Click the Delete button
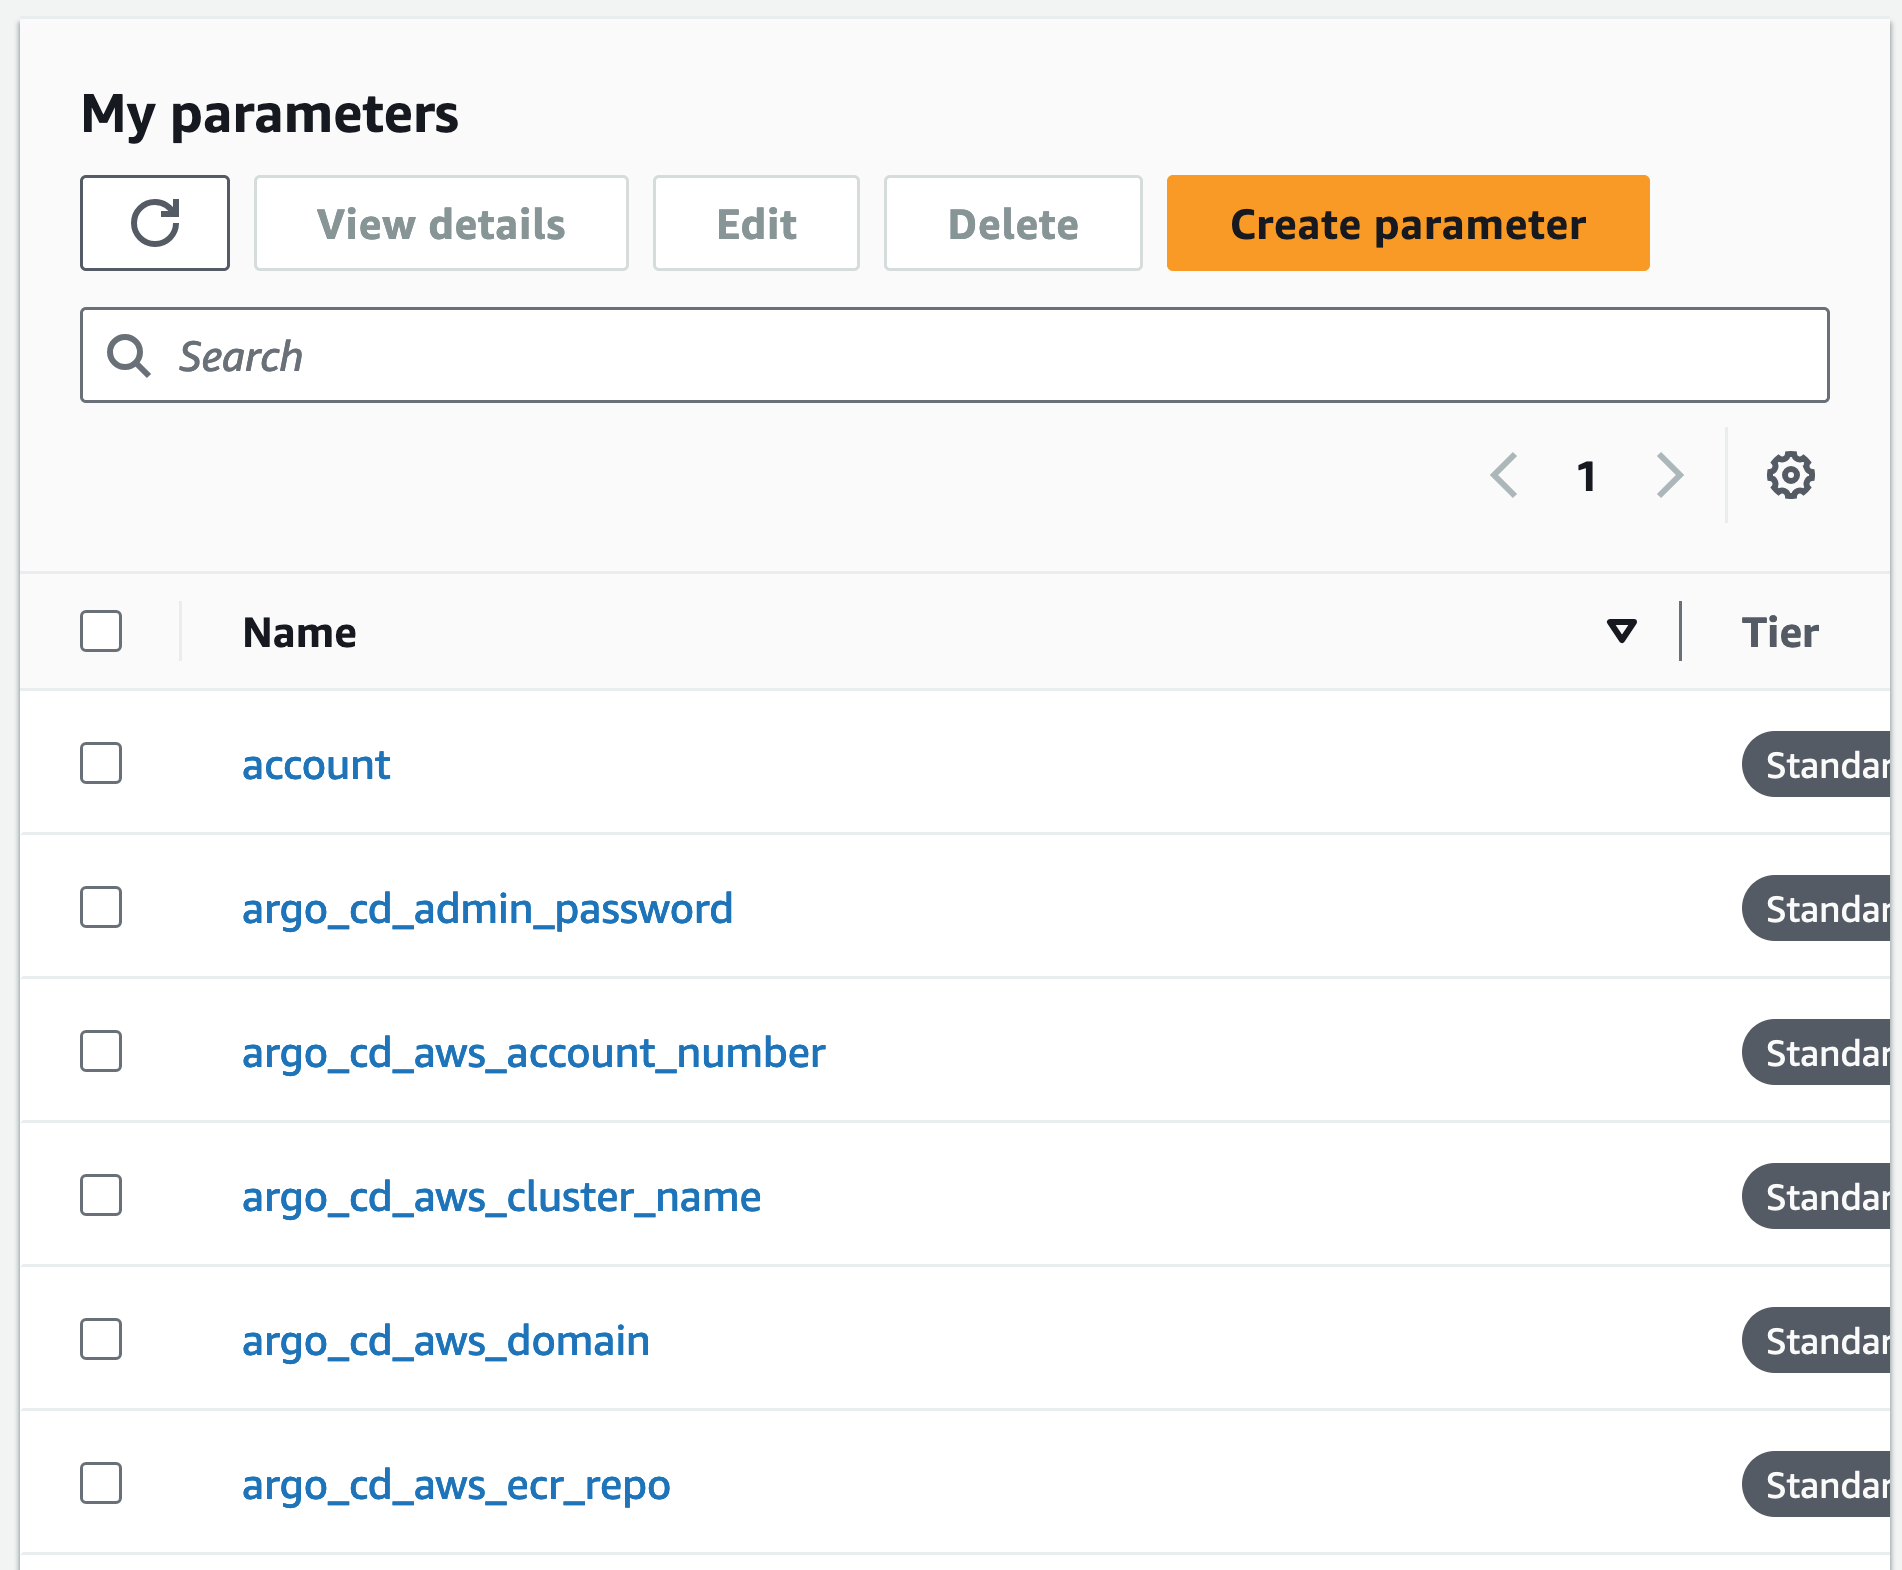The height and width of the screenshot is (1570, 1902). [1013, 223]
